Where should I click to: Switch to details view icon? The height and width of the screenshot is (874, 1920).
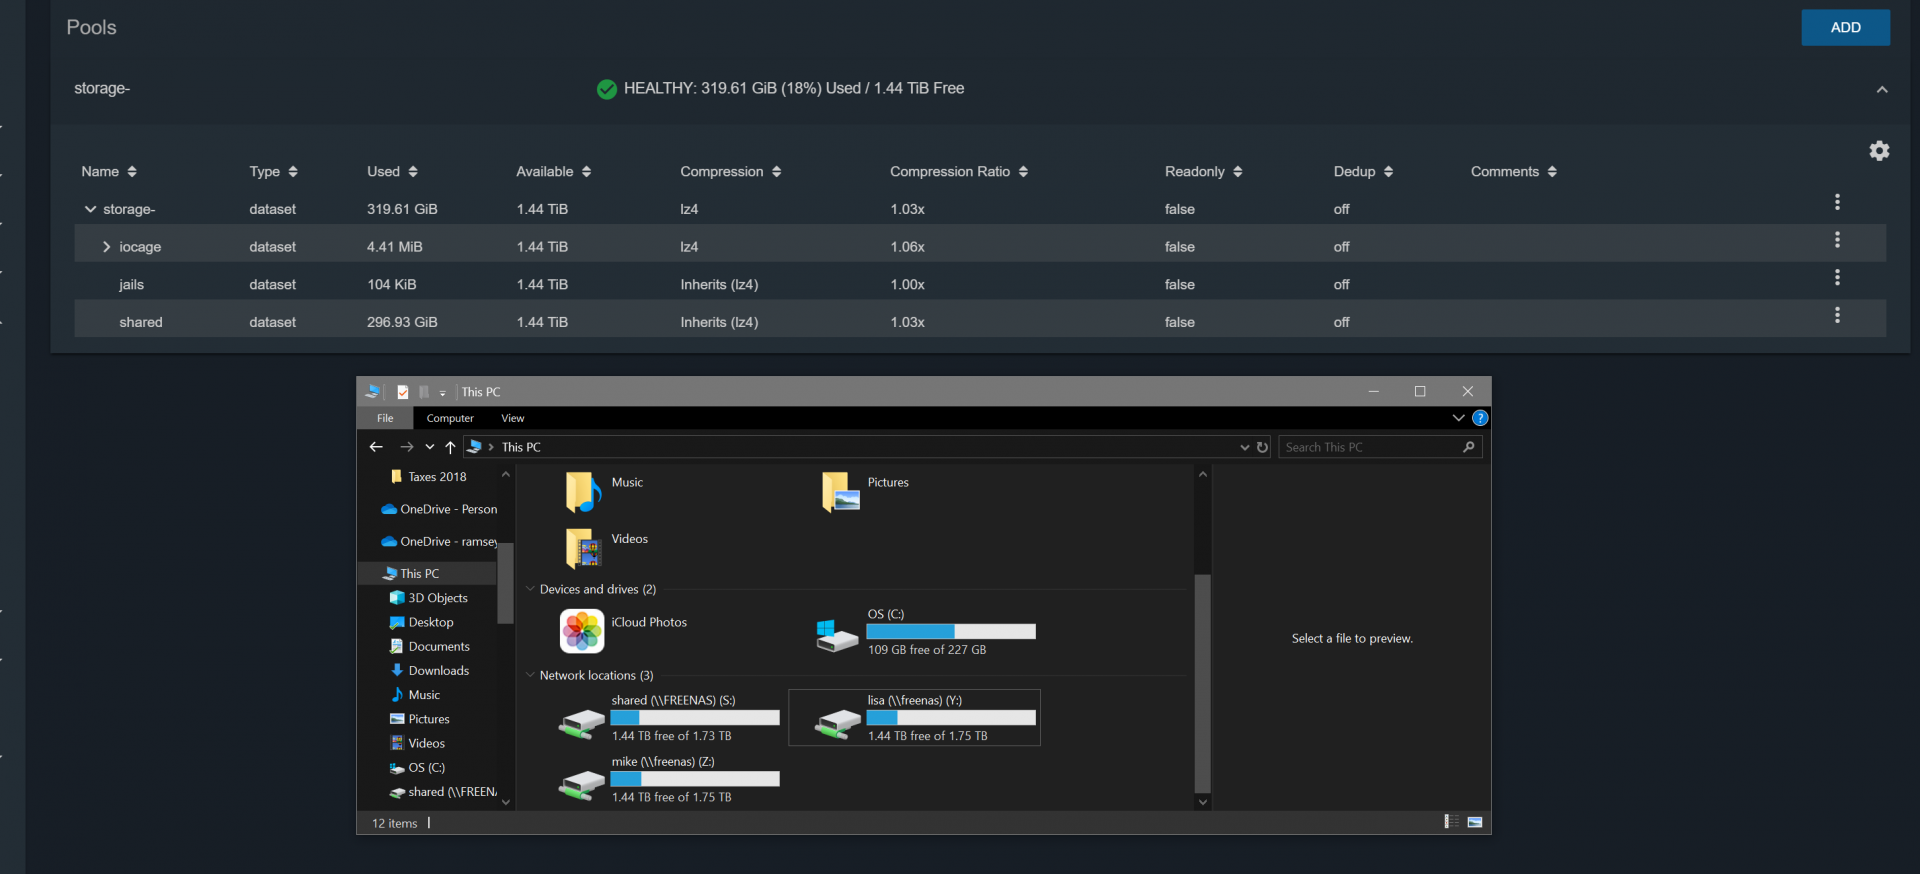point(1450,822)
